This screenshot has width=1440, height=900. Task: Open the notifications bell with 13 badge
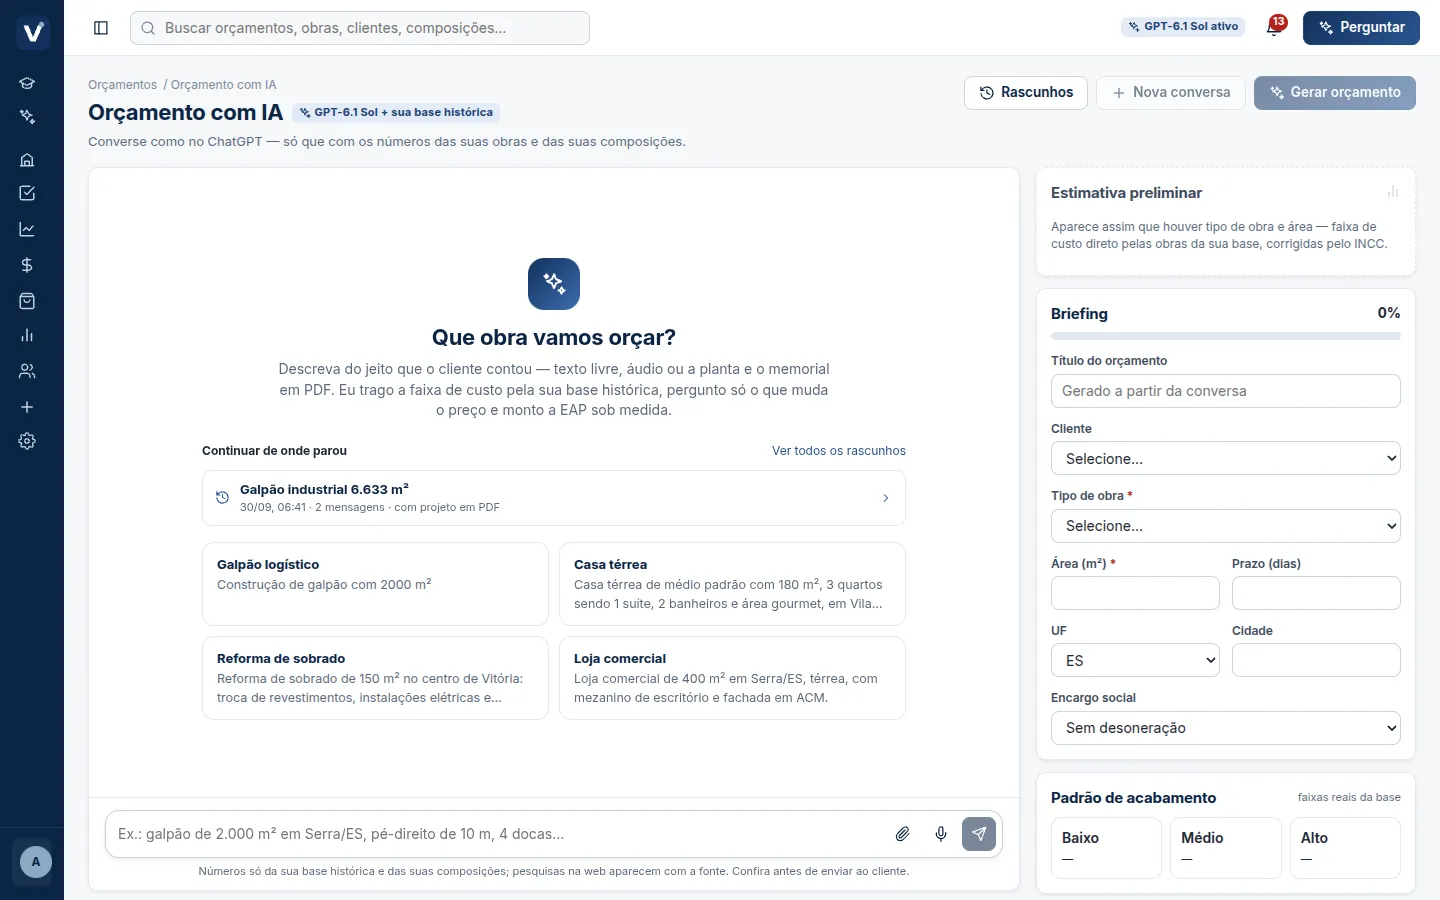pyautogui.click(x=1274, y=27)
